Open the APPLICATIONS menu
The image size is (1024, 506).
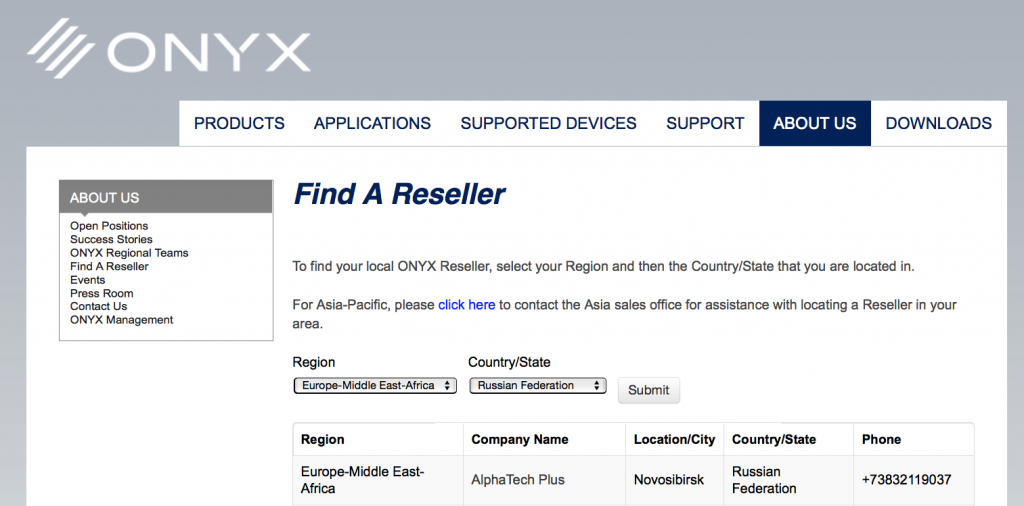[x=372, y=123]
